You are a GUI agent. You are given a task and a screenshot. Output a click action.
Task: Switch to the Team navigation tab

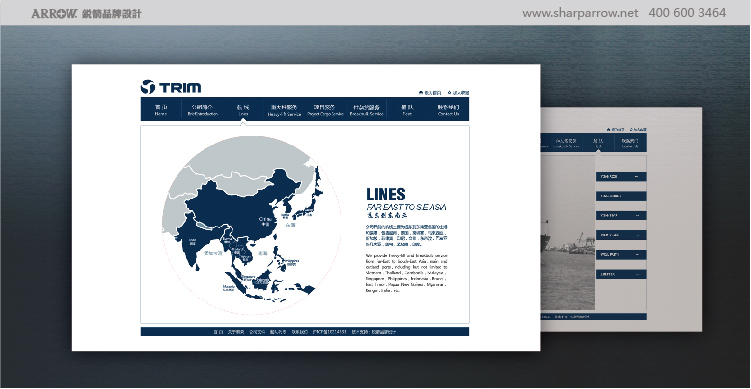coord(407,110)
